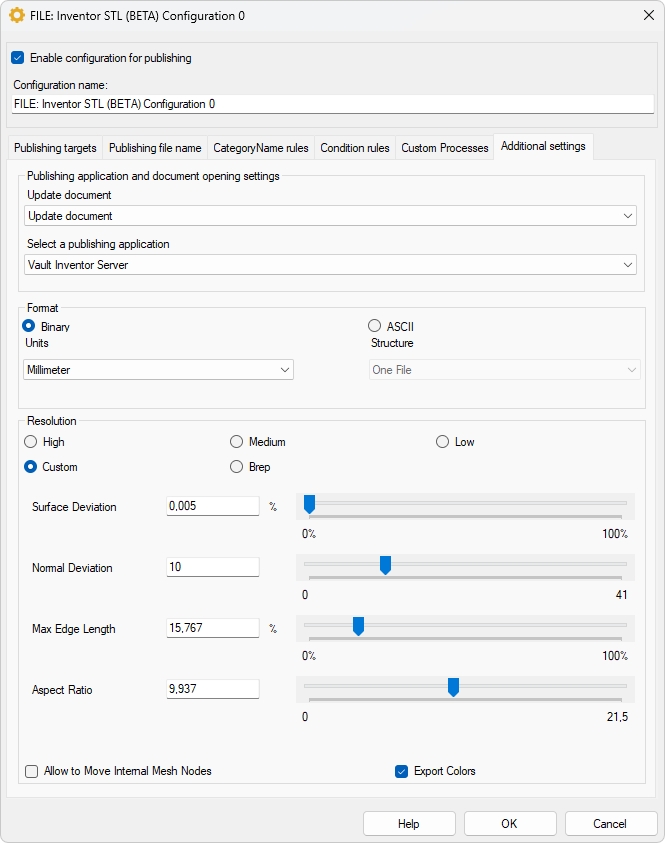Choose High resolution option
Screen dimensions: 665x843
click(x=31, y=442)
